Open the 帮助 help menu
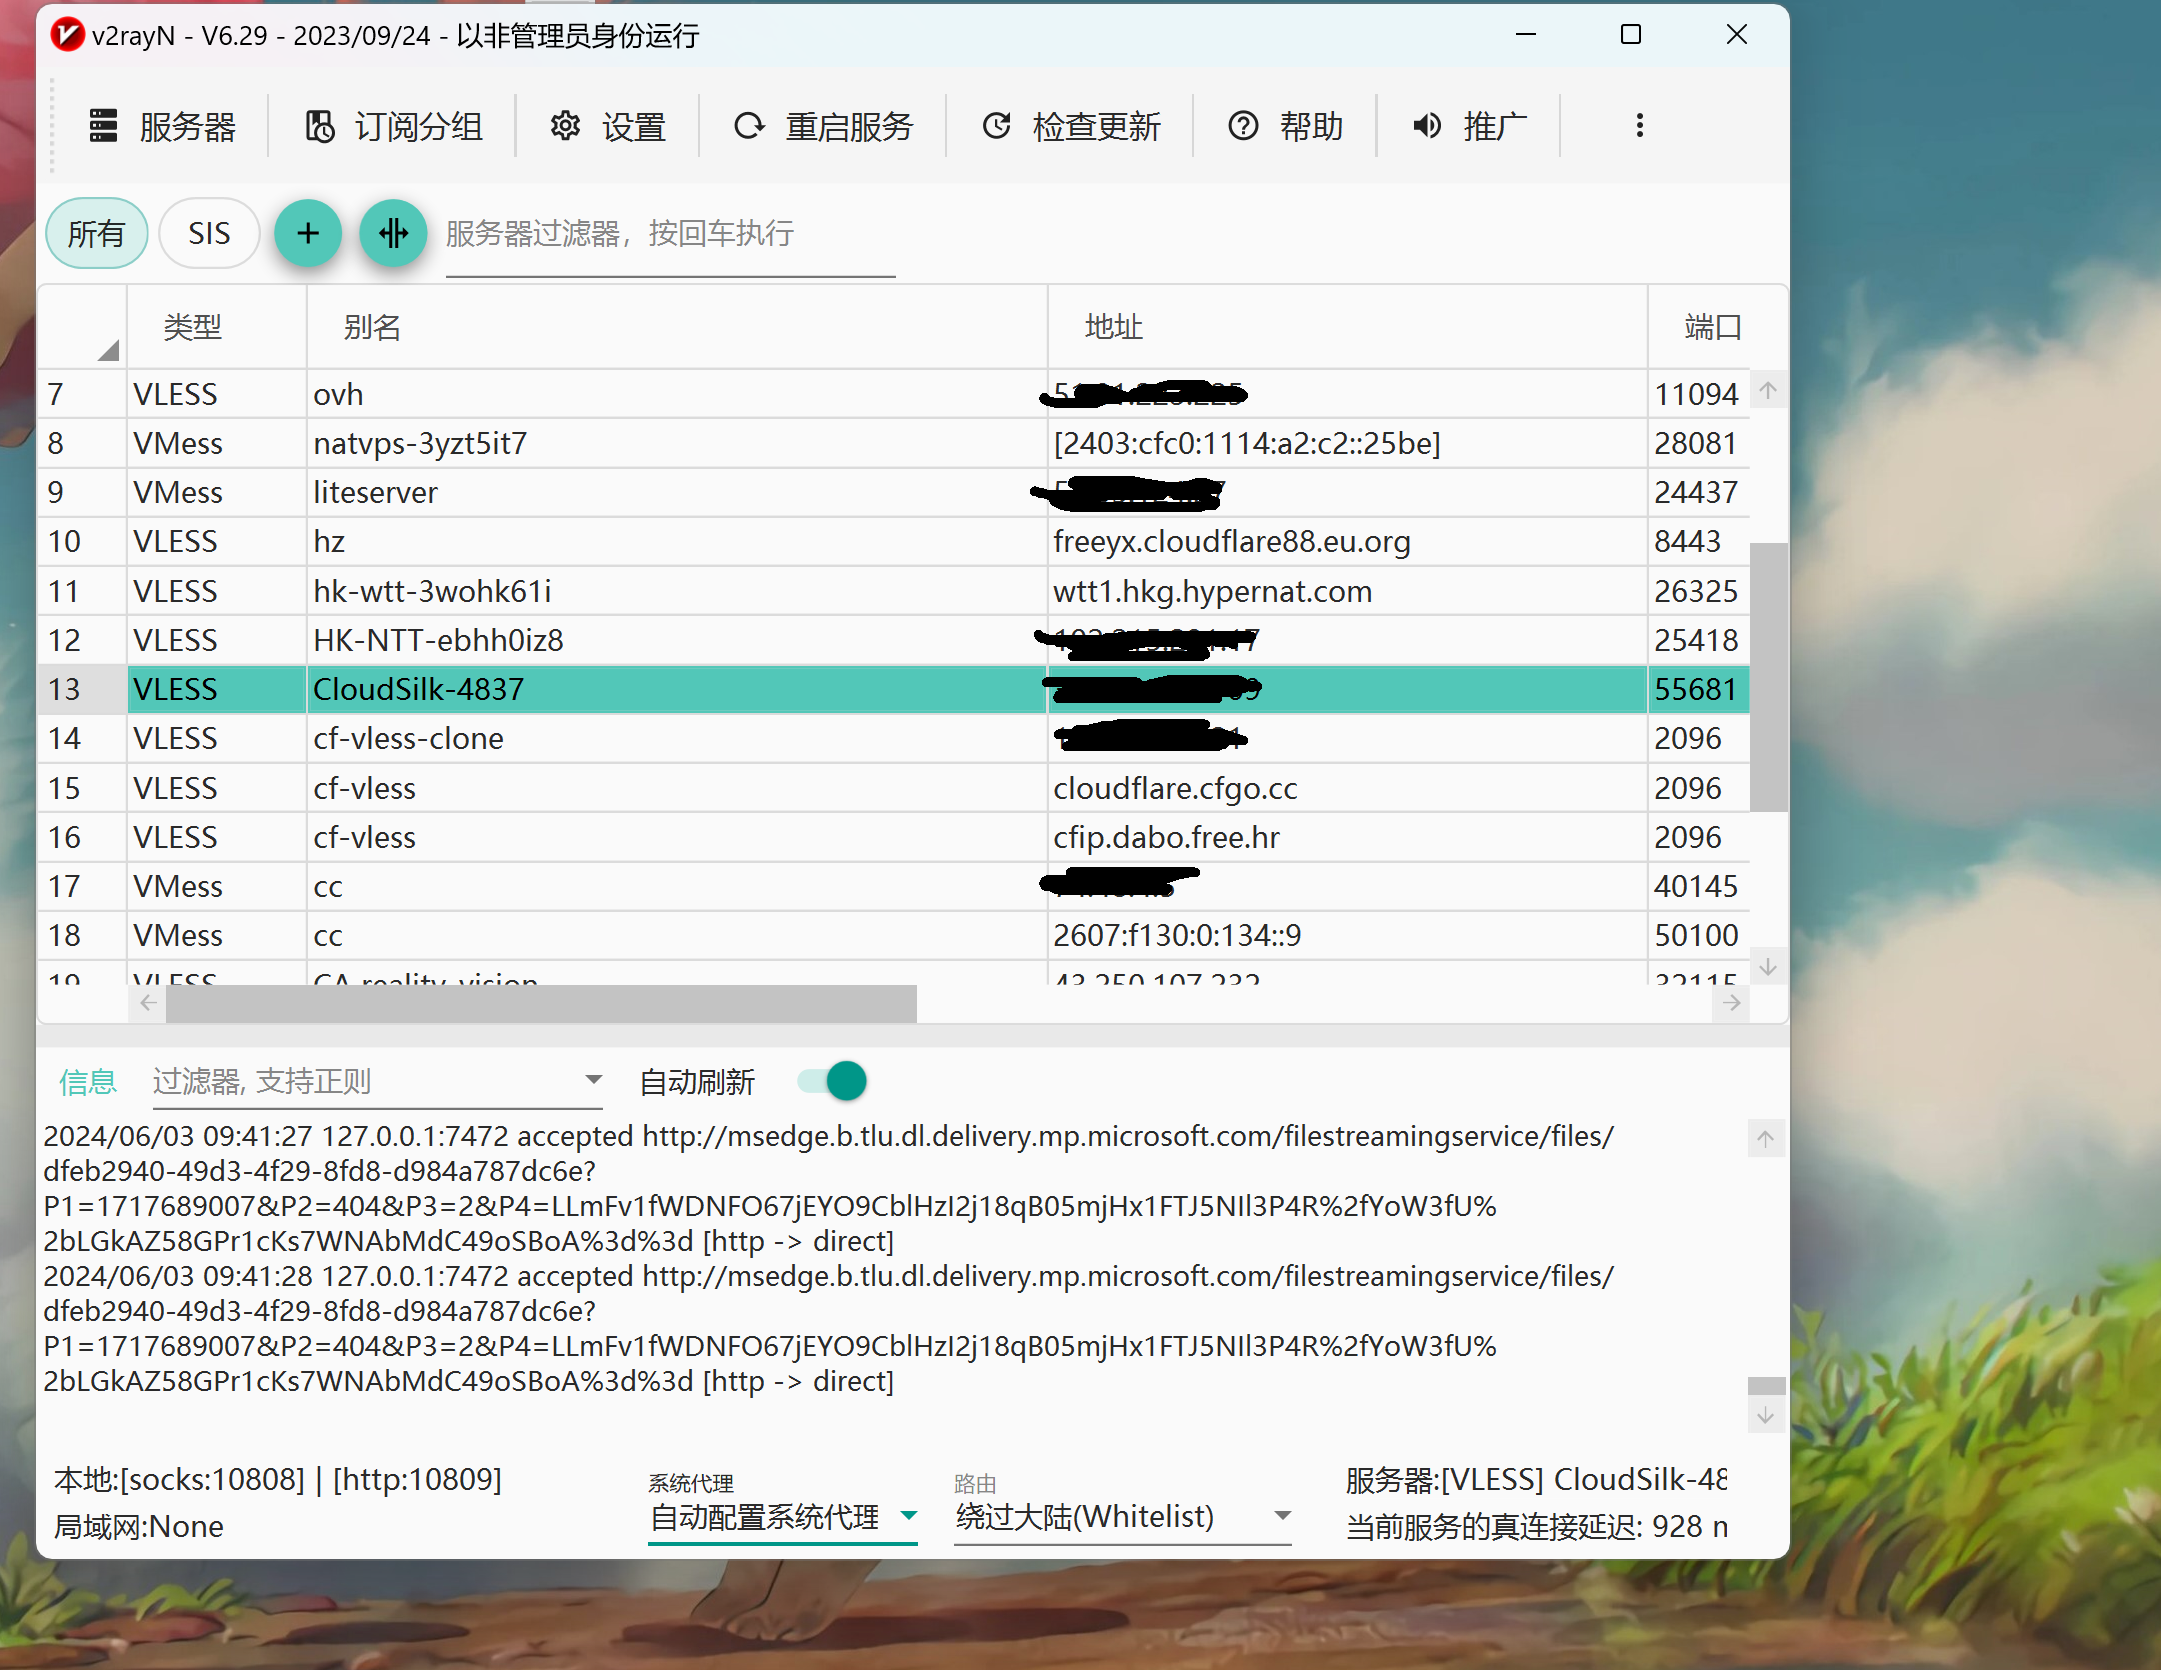This screenshot has width=2161, height=1670. click(x=1286, y=126)
